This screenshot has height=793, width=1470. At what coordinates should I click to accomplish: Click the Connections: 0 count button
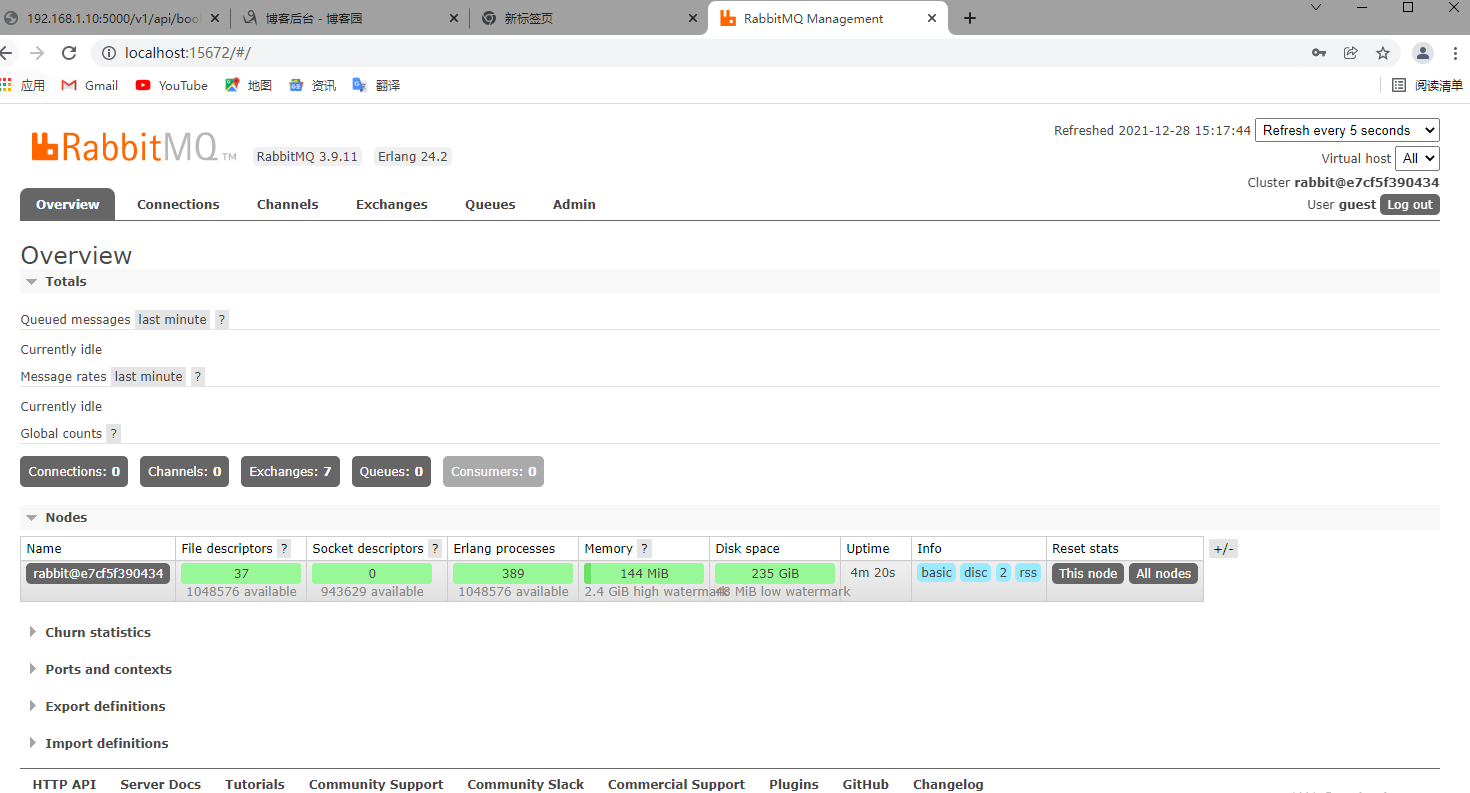[x=74, y=471]
